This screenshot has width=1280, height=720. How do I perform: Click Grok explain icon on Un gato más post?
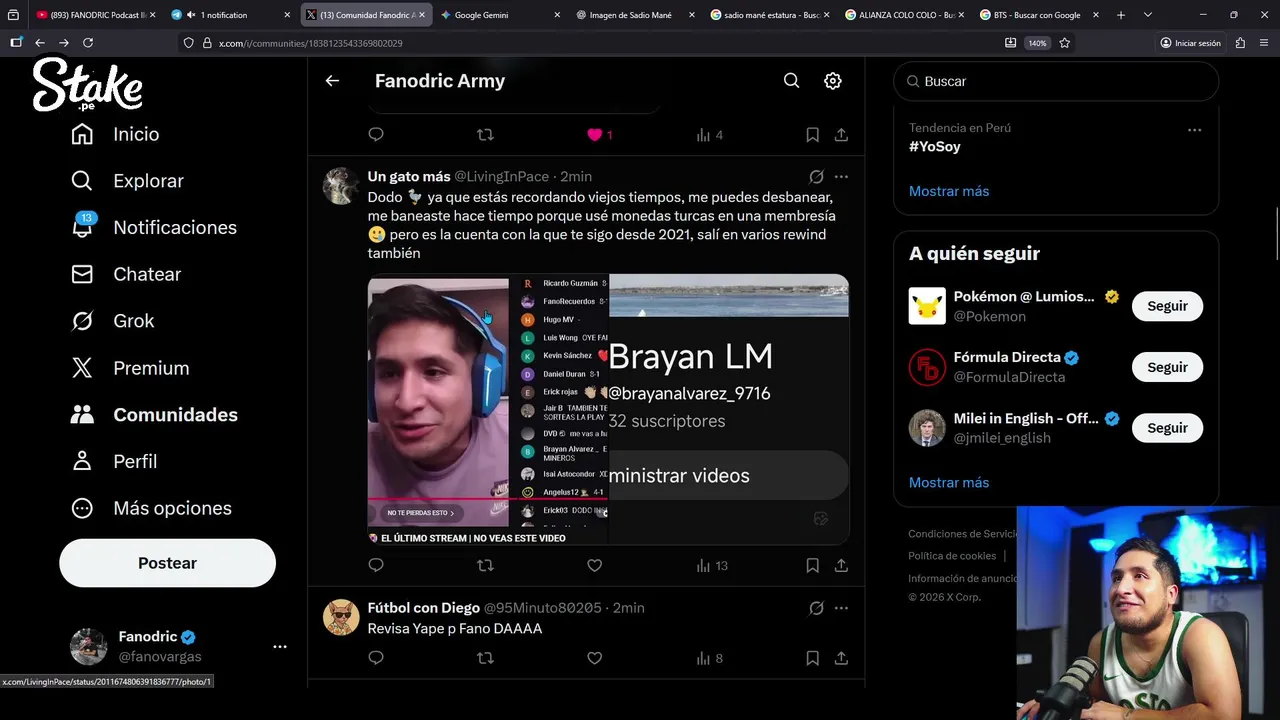click(x=816, y=177)
